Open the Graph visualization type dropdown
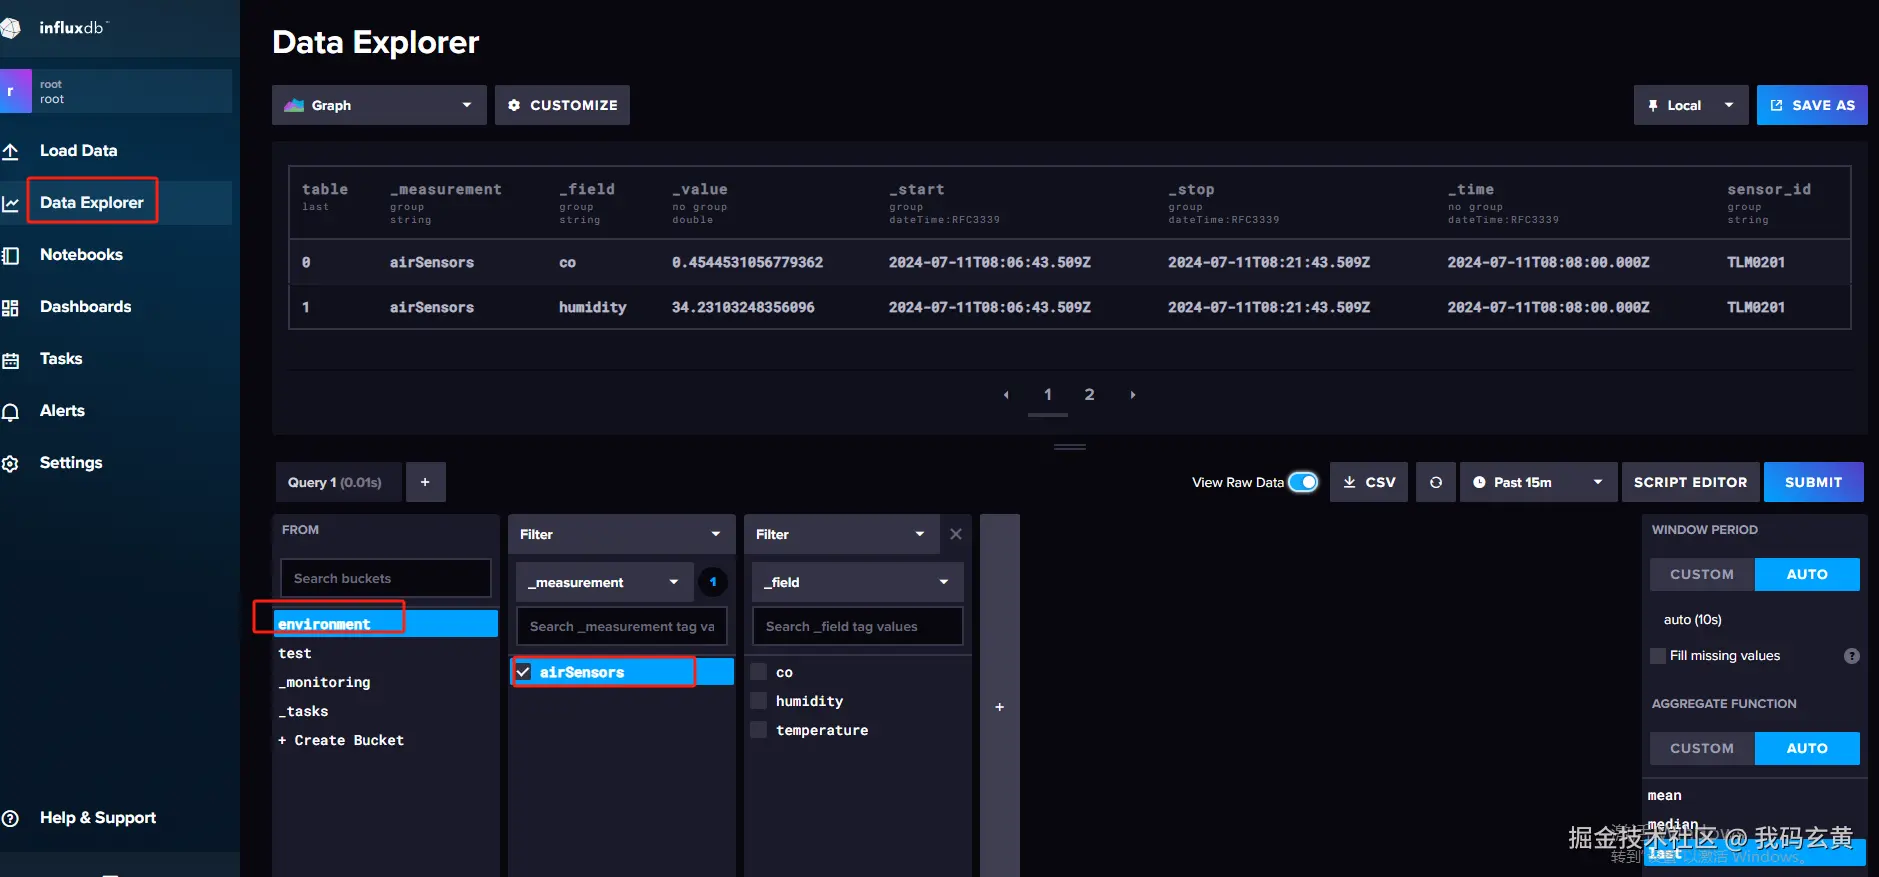Viewport: 1879px width, 877px height. pos(379,105)
